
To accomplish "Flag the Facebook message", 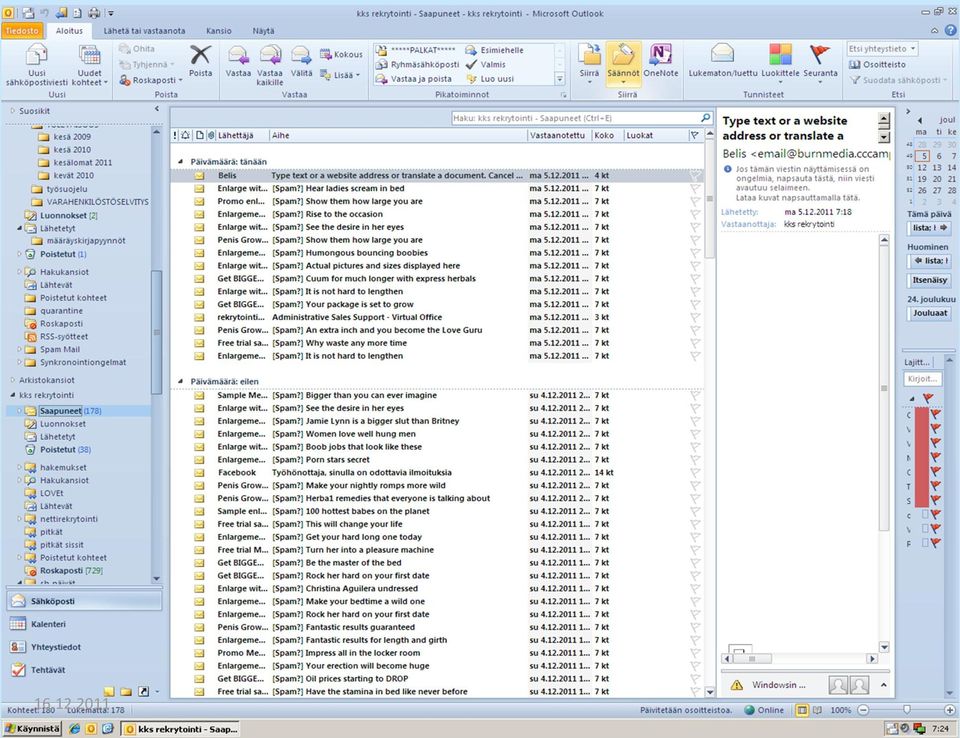I will [695, 473].
